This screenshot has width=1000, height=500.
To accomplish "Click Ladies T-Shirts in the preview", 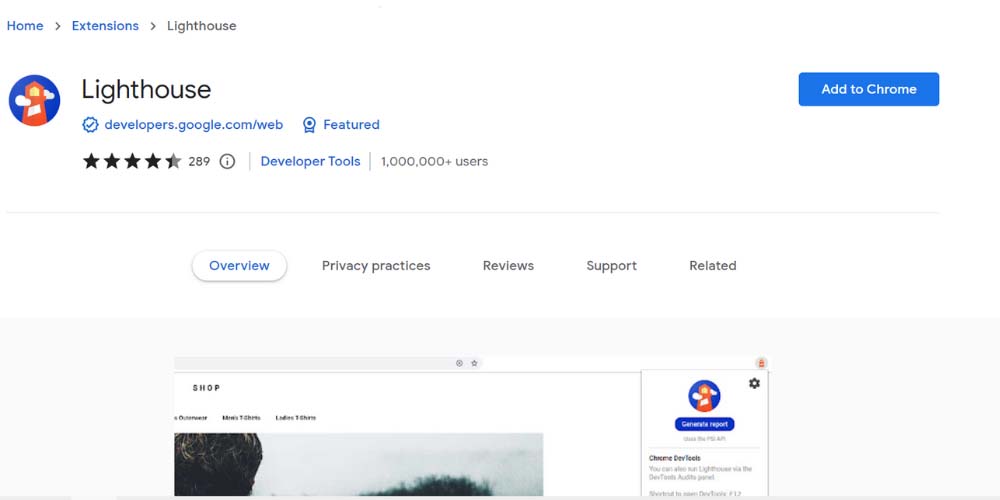I will tap(295, 418).
